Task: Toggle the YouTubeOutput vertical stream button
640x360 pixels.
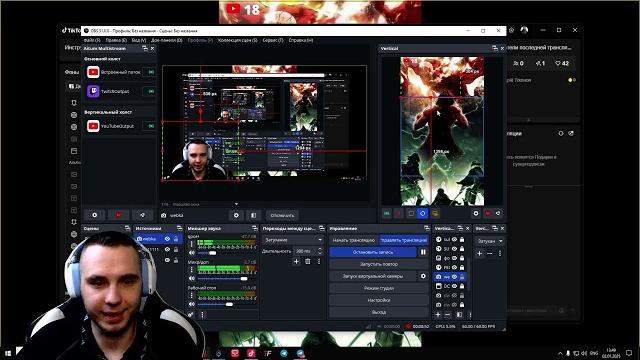Action: click(x=151, y=126)
